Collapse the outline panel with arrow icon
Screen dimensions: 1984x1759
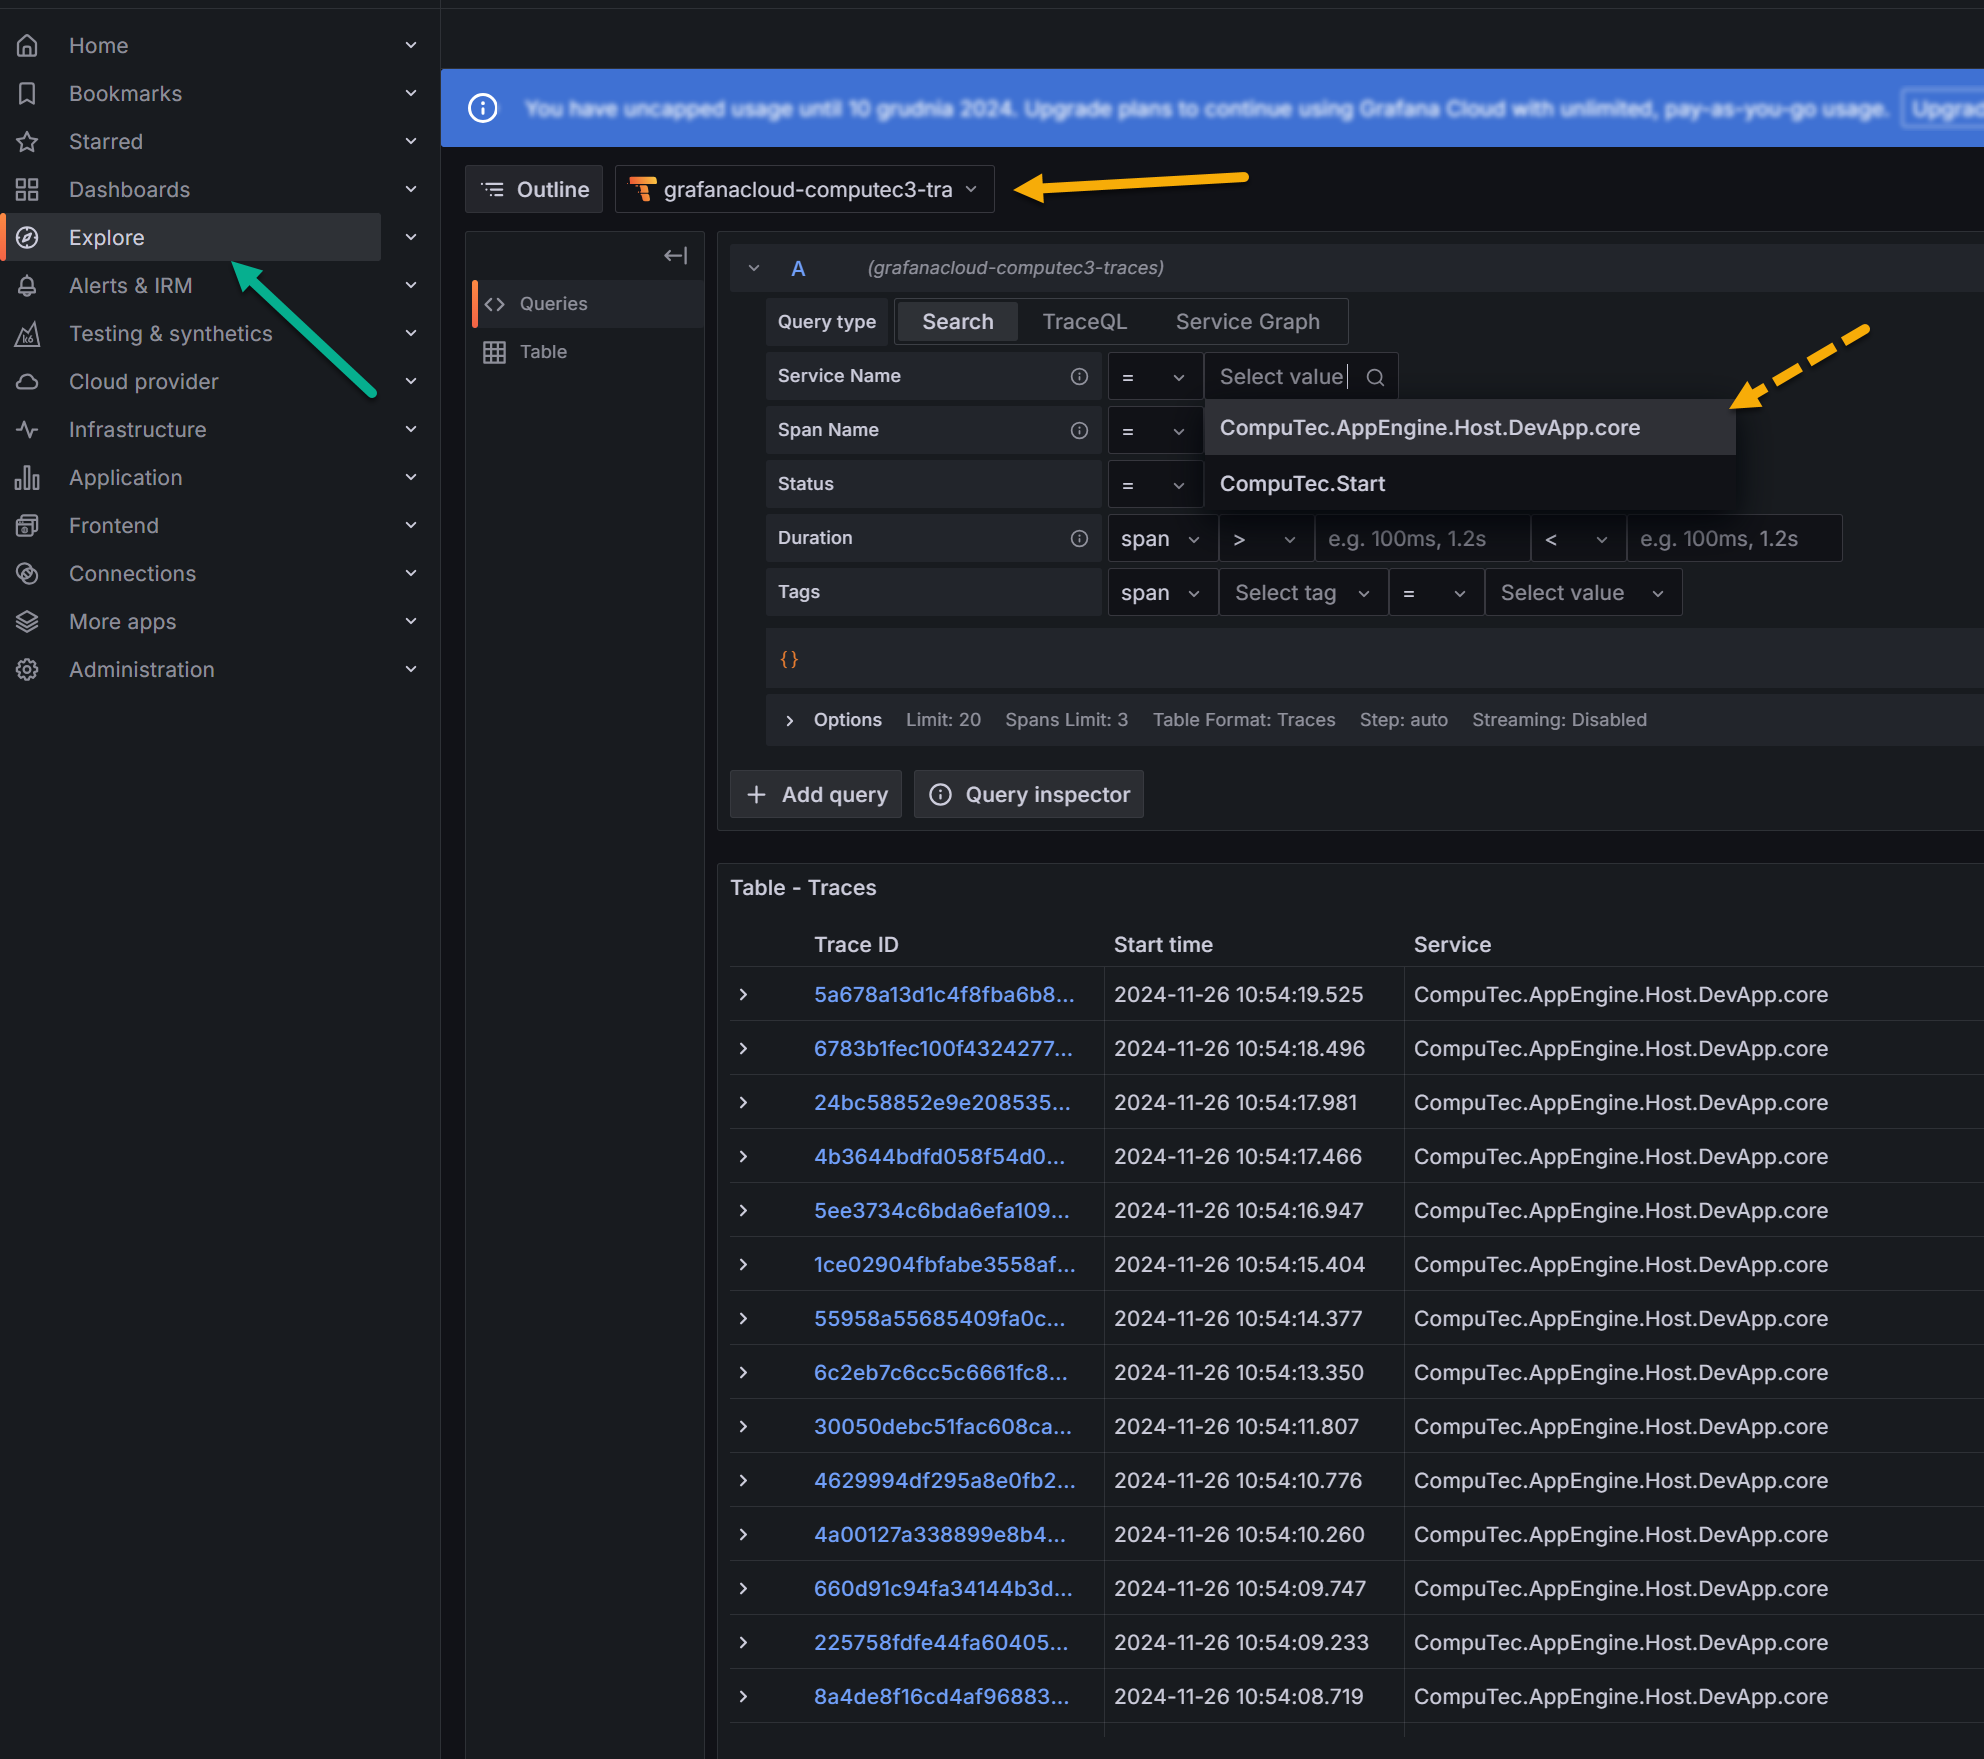[x=676, y=256]
